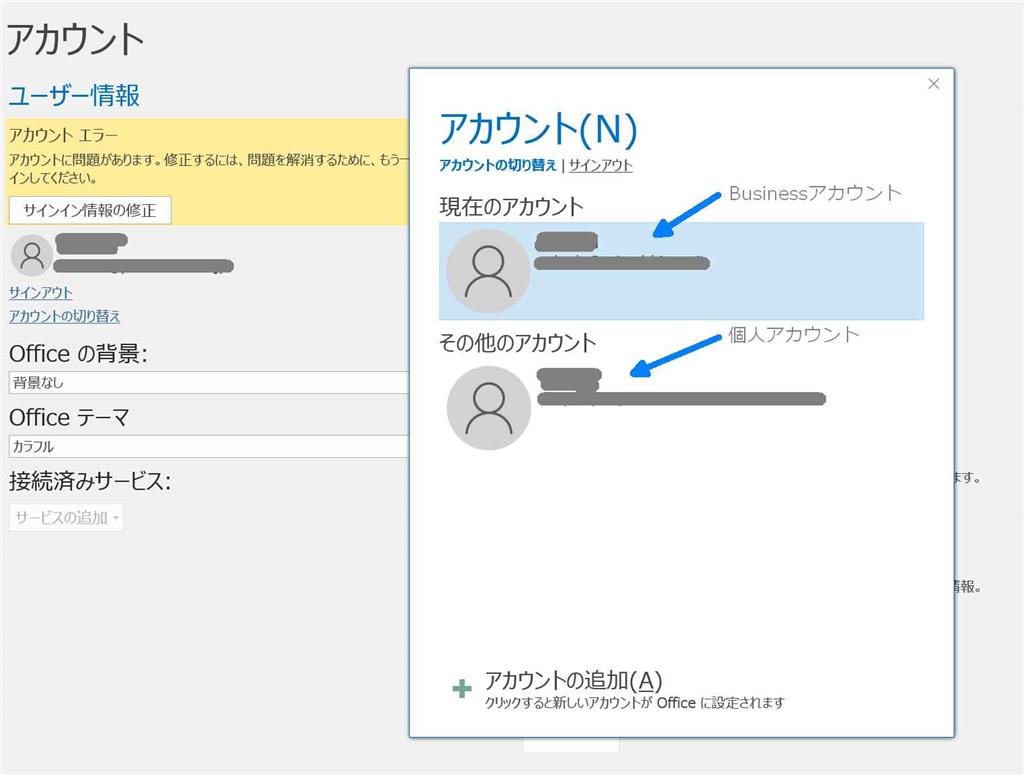The width and height of the screenshot is (1024, 775).
Task: Click サインアウト link on the Account page
Action: pos(40,293)
